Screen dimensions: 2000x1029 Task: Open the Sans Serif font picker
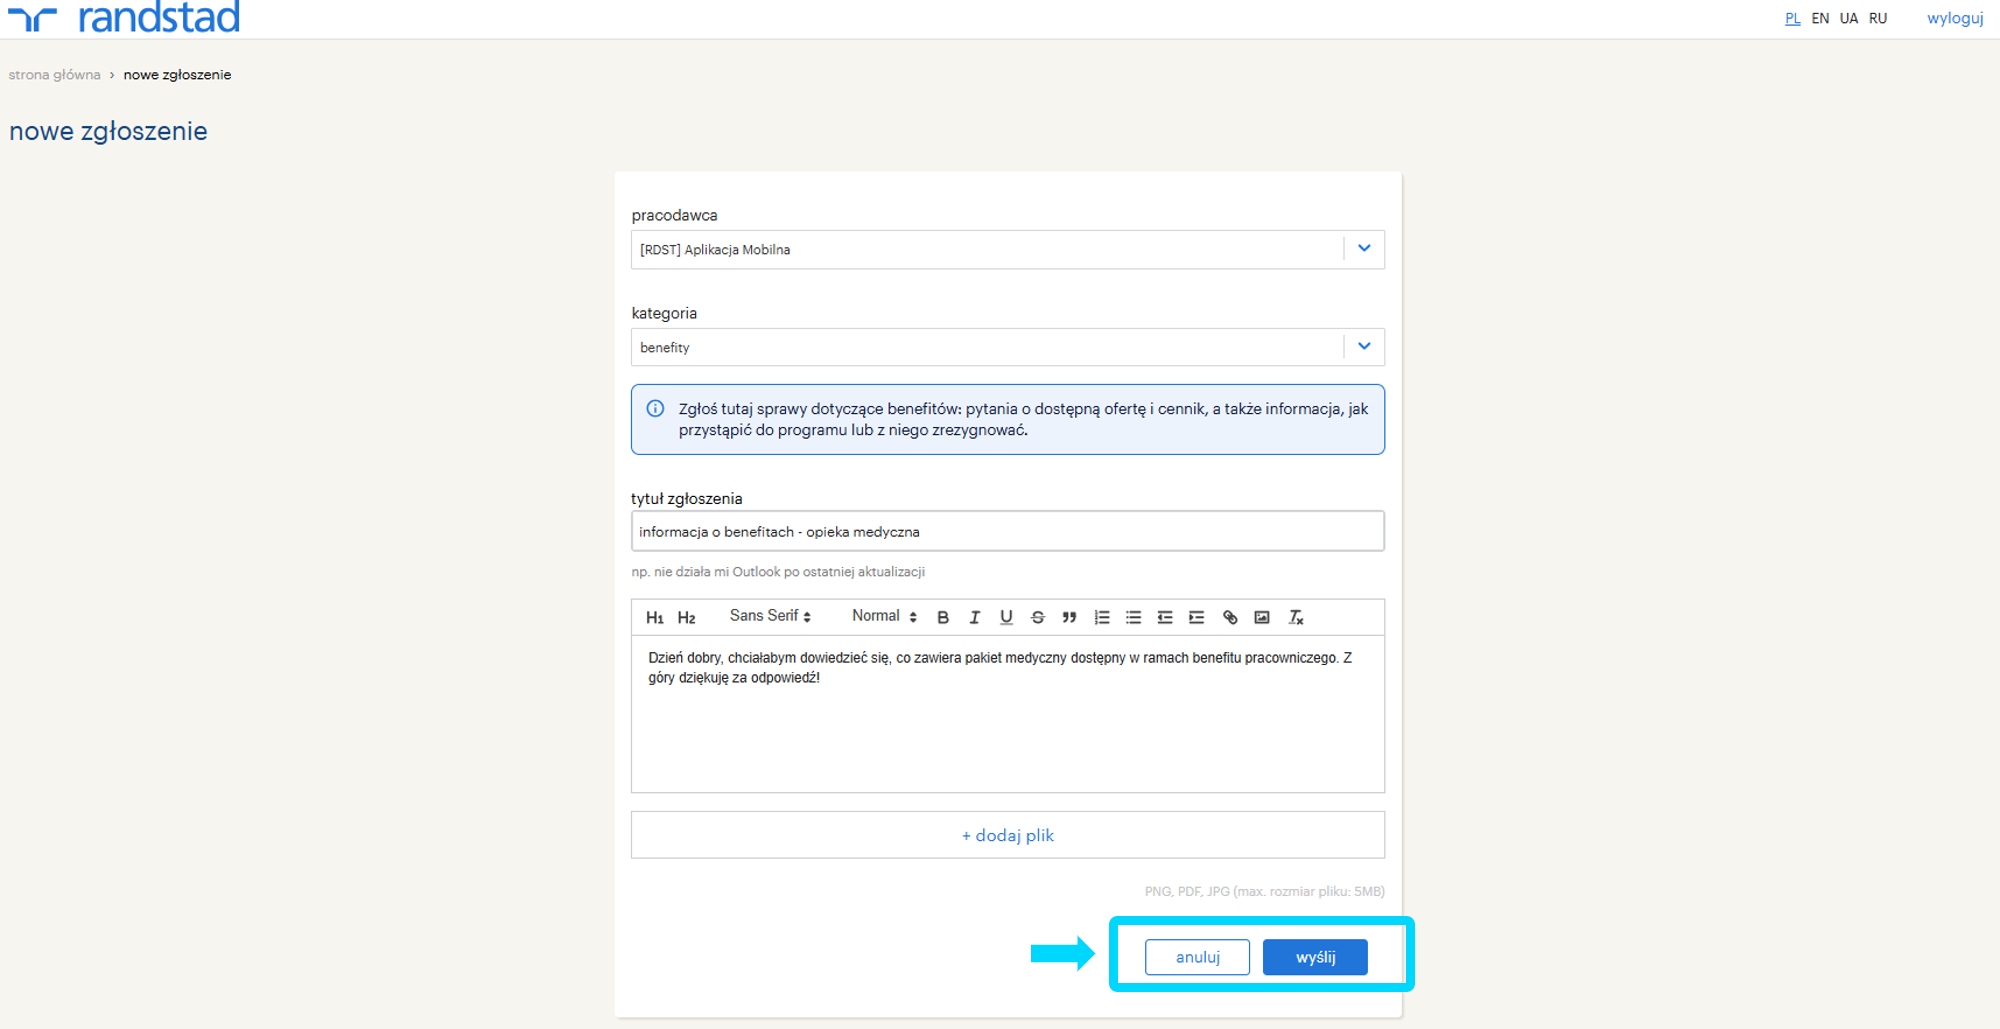(770, 616)
